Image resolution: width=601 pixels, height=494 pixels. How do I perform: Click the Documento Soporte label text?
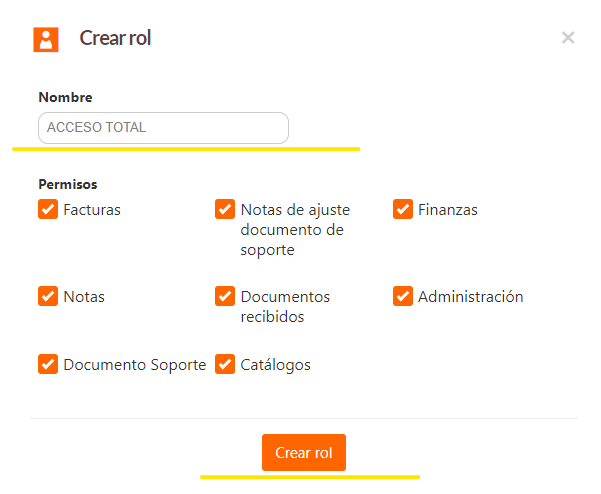click(x=135, y=365)
